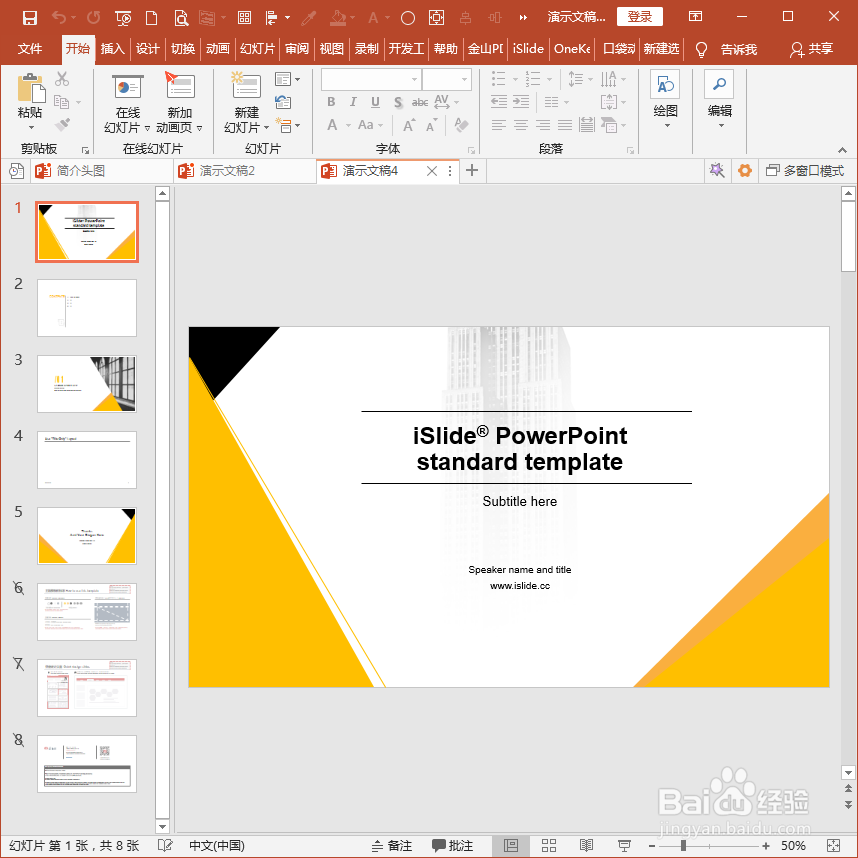
Task: Open the Comments (批注) pane
Action: [x=453, y=845]
